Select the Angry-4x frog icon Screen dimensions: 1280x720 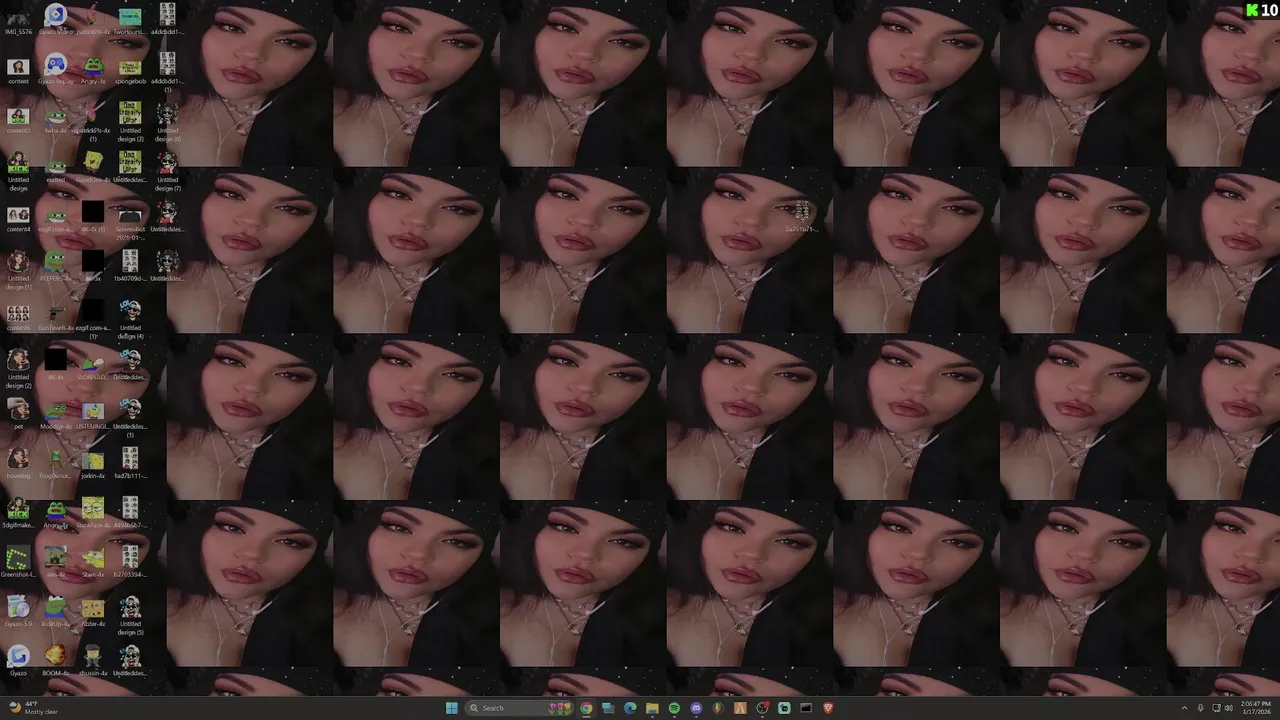(56, 513)
